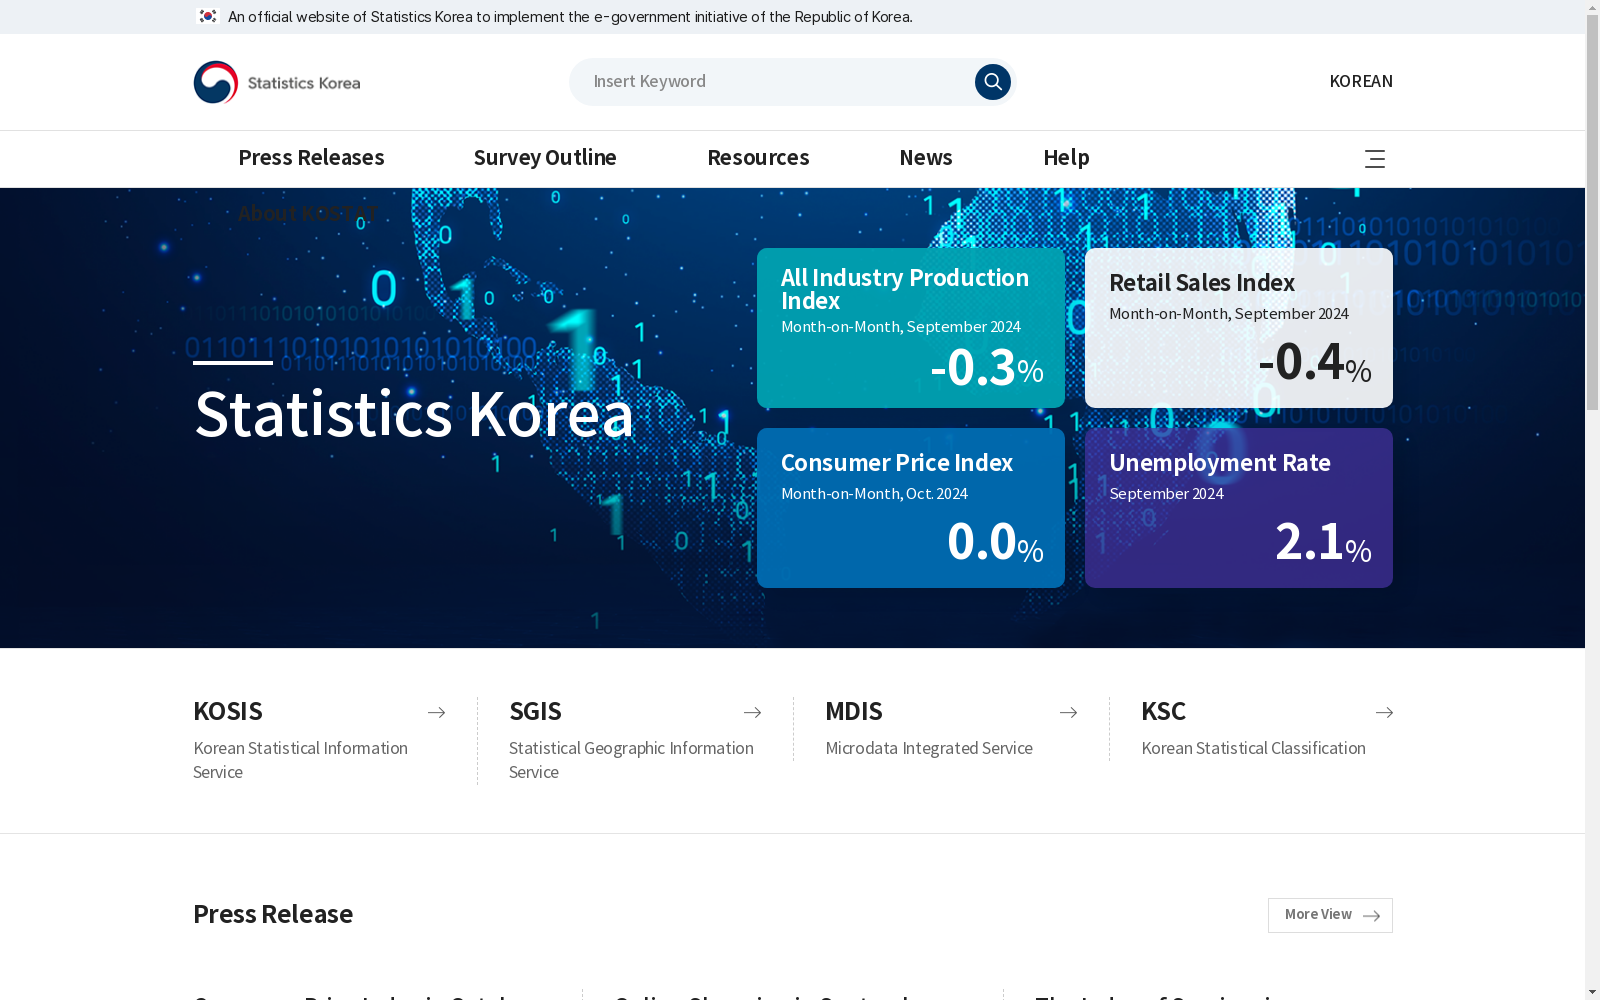The height and width of the screenshot is (1000, 1600).
Task: Open the SGIS link
Action: point(535,712)
